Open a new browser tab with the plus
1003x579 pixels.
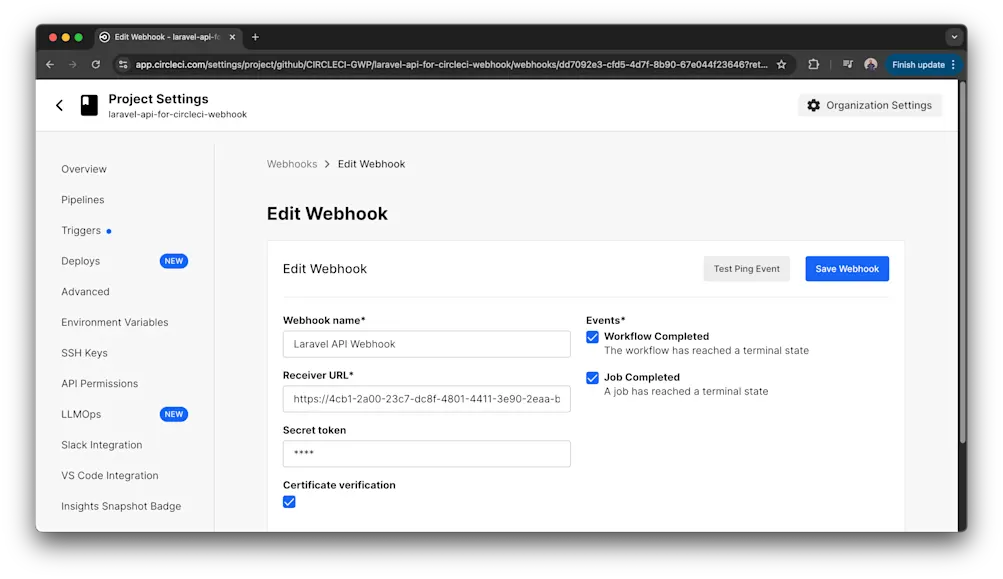254,36
